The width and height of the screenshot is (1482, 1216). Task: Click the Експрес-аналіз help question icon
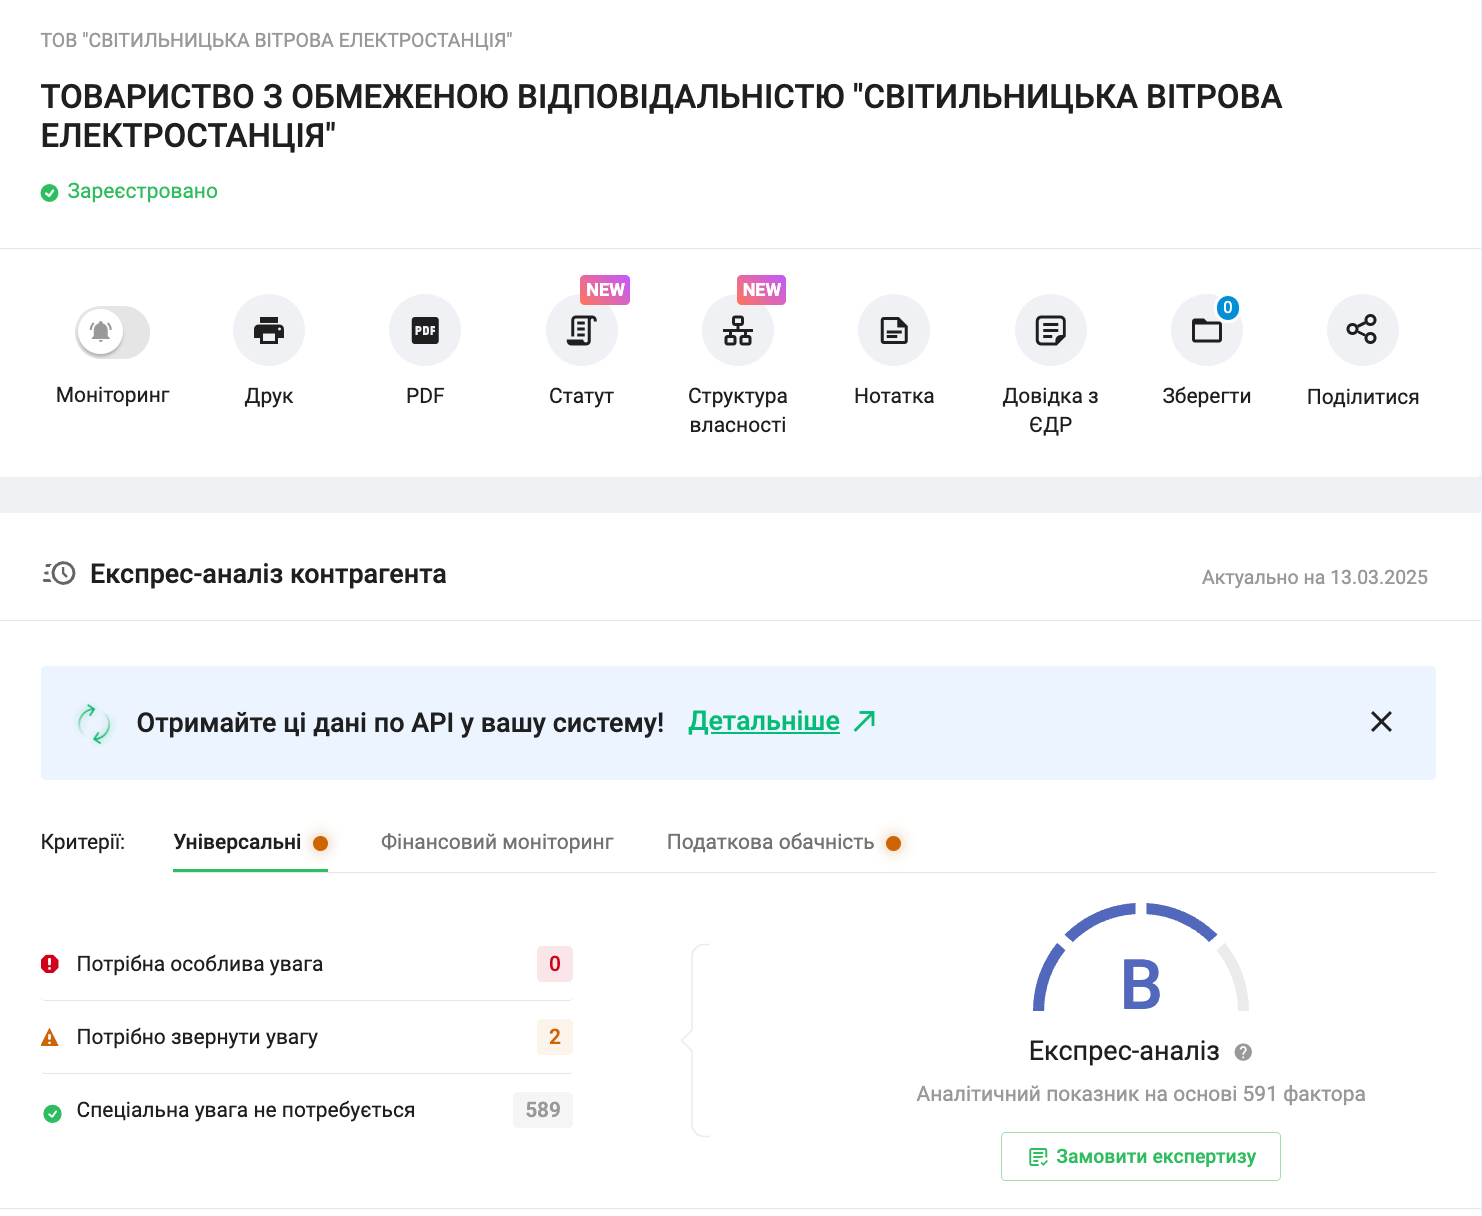(x=1243, y=1052)
